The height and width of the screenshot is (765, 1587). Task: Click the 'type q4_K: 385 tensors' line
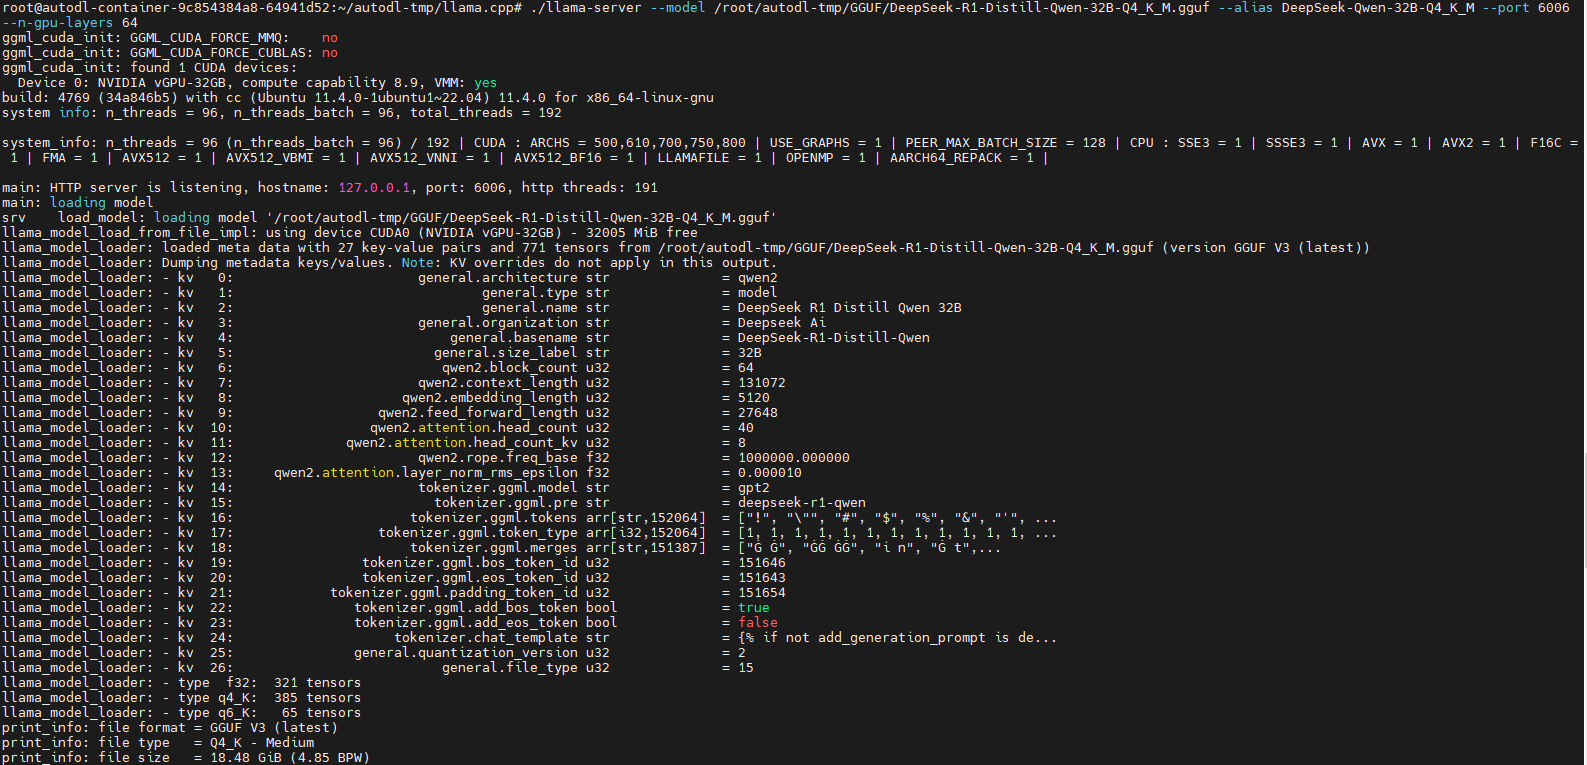tap(270, 698)
